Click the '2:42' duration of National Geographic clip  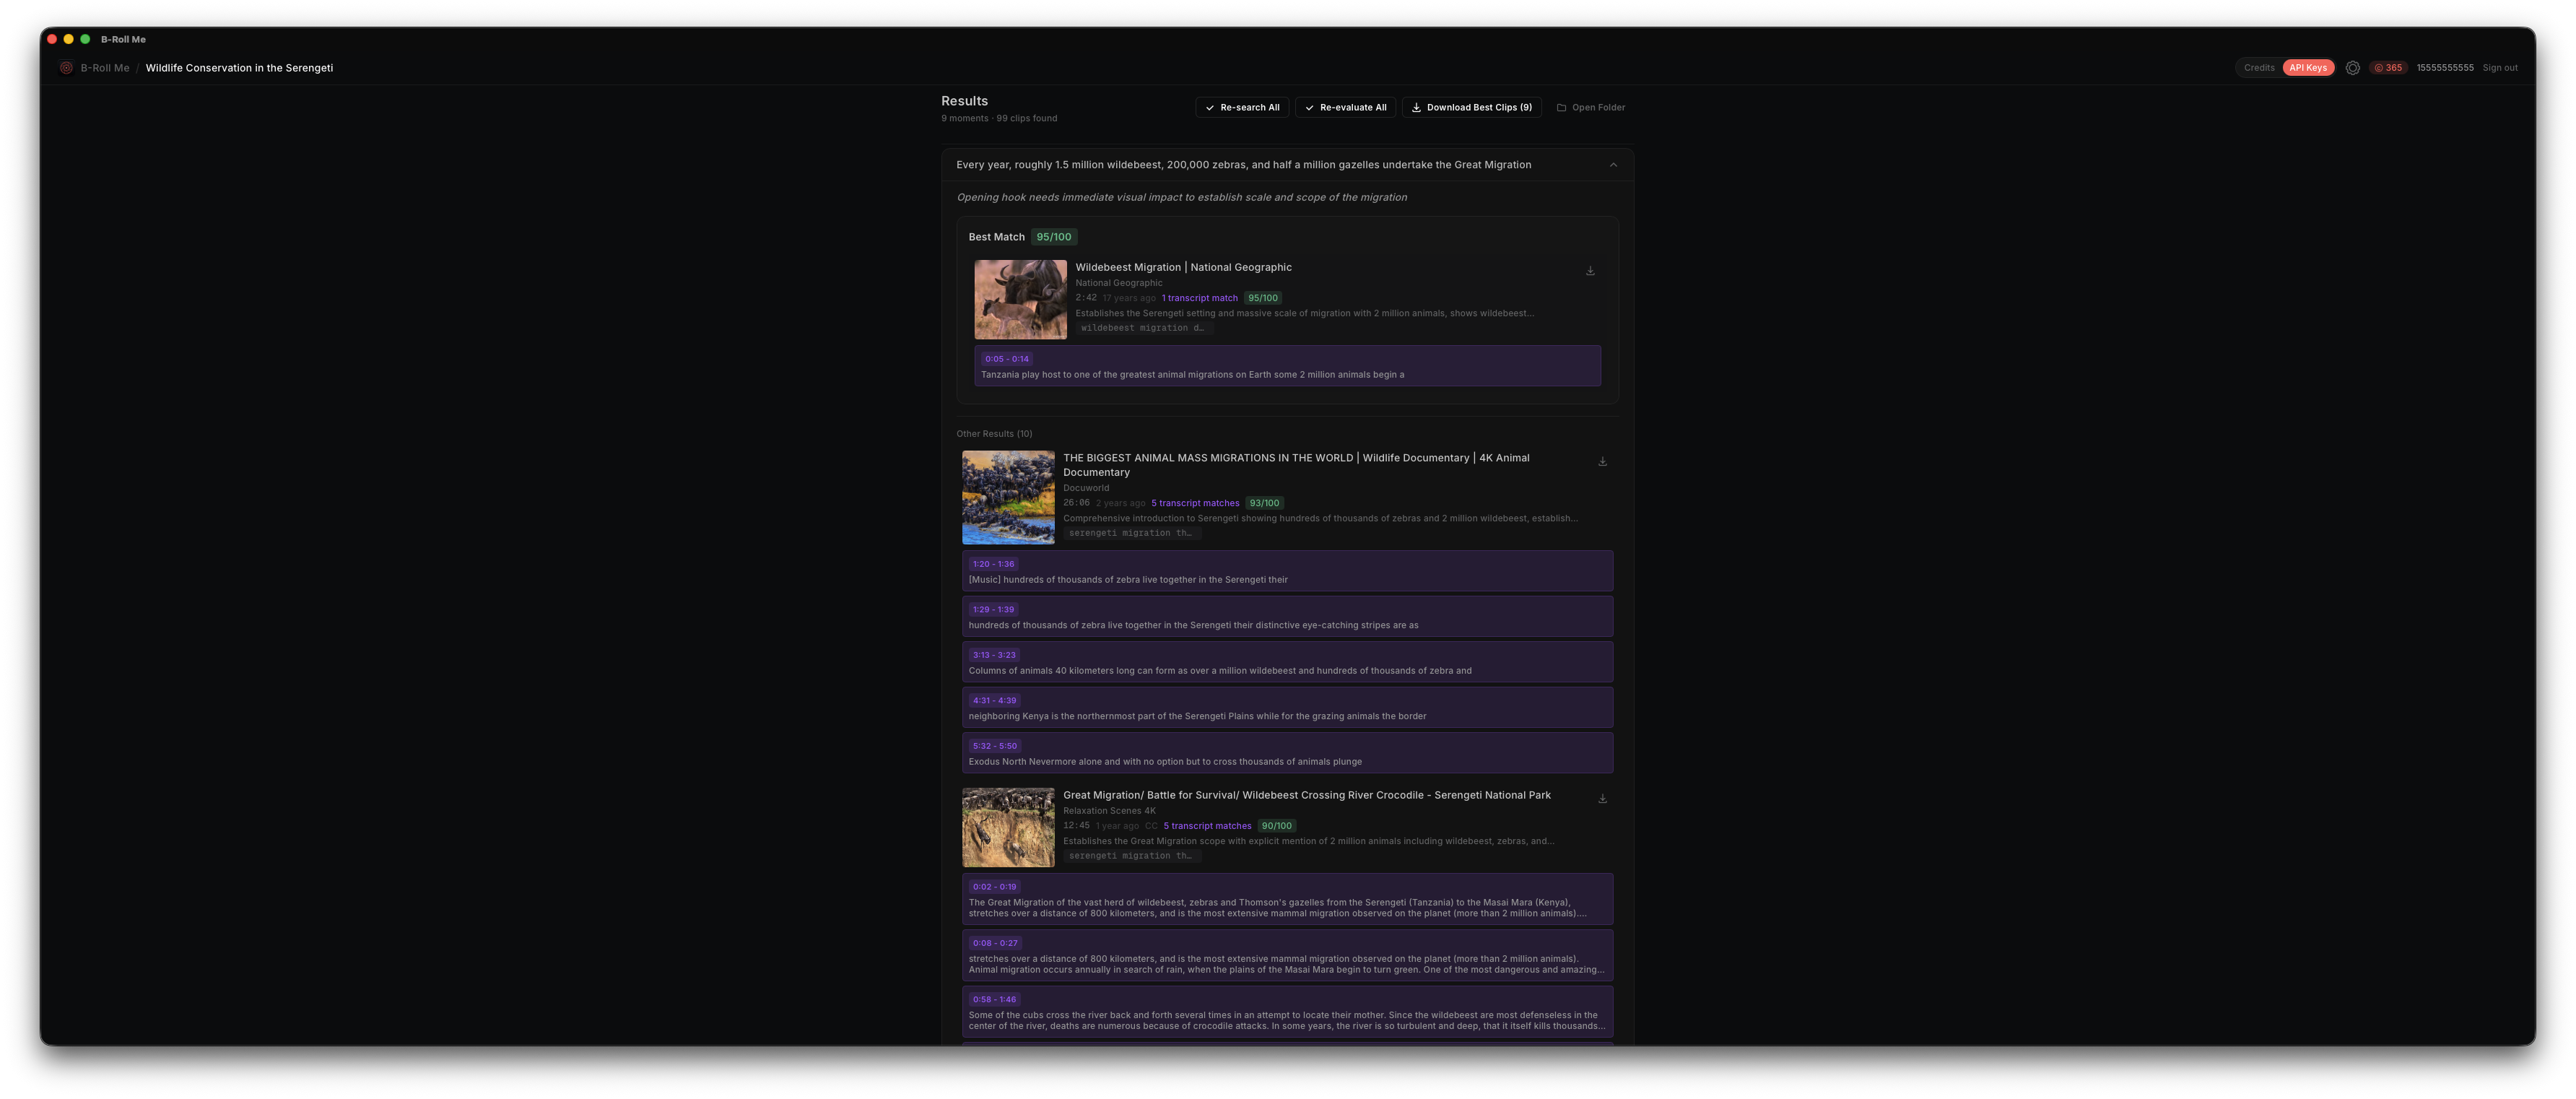1086,298
